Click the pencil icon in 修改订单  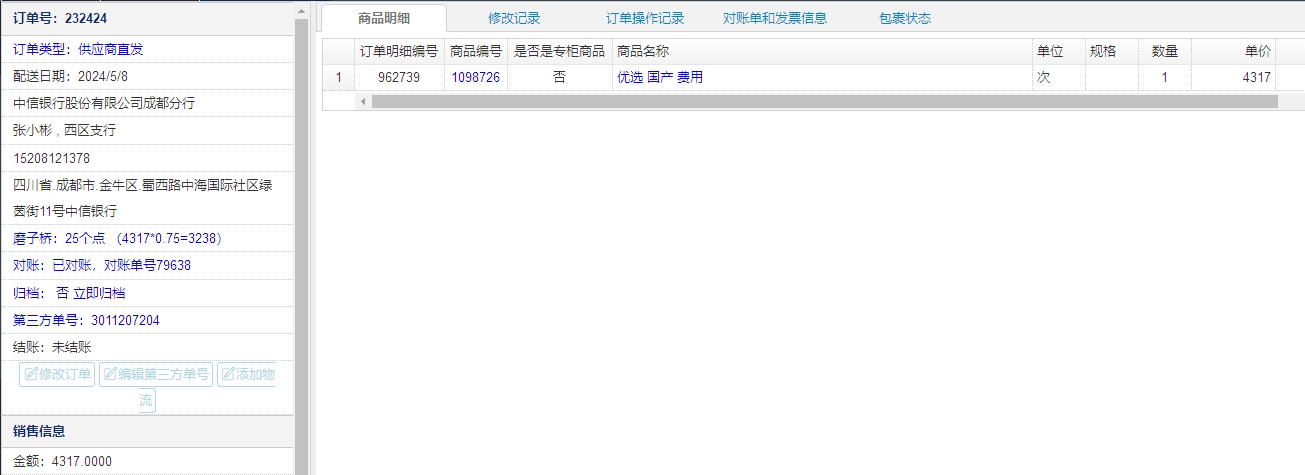point(31,375)
